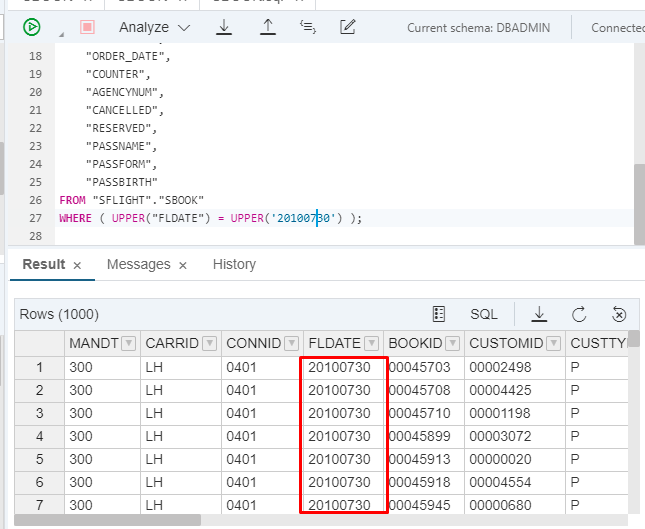The height and width of the screenshot is (529, 645).
Task: Click the vertical scrollbar of the SQL editor
Action: point(639,204)
